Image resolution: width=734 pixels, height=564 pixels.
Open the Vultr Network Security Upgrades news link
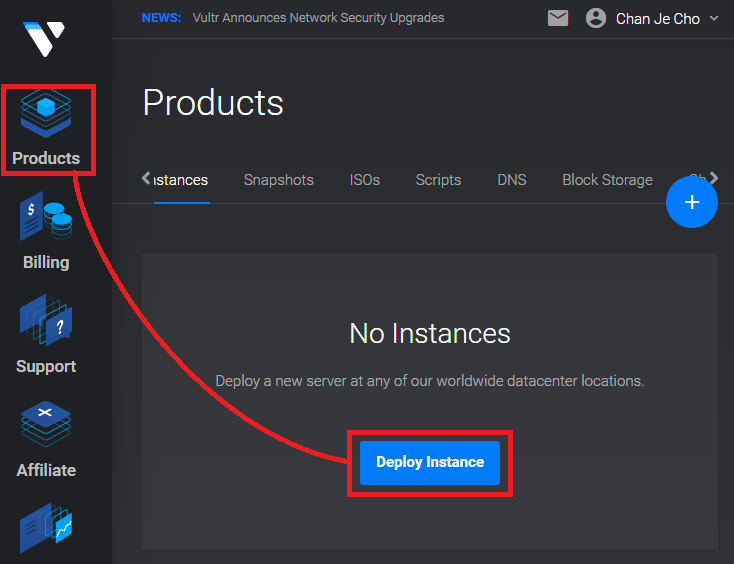point(318,18)
